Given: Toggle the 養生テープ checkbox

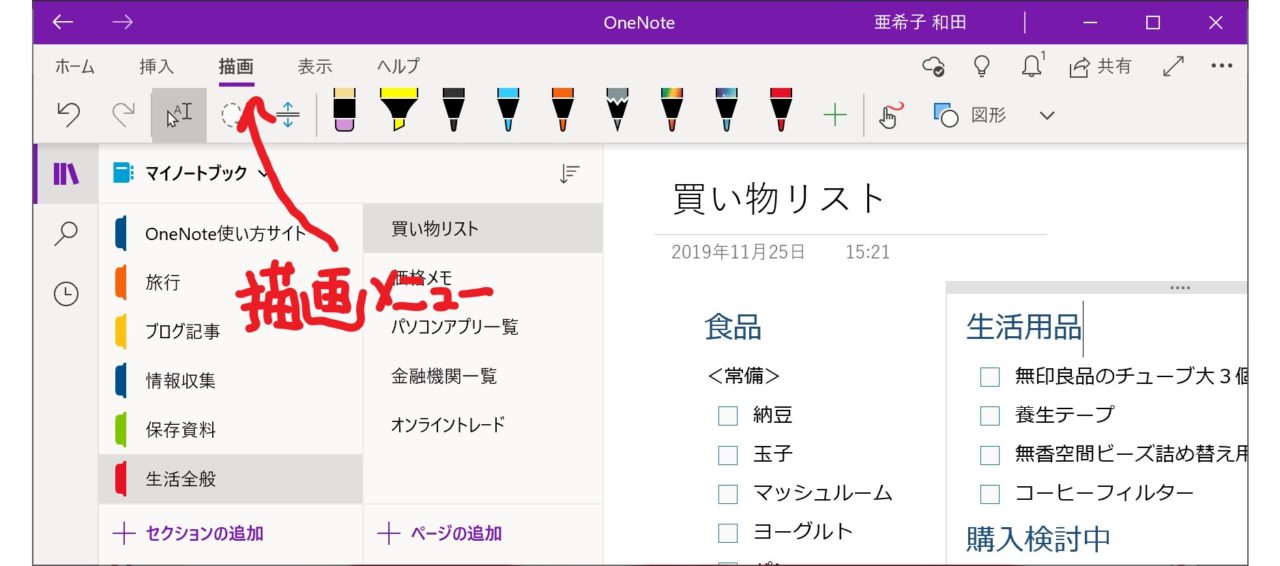Looking at the screenshot, I should (990, 416).
